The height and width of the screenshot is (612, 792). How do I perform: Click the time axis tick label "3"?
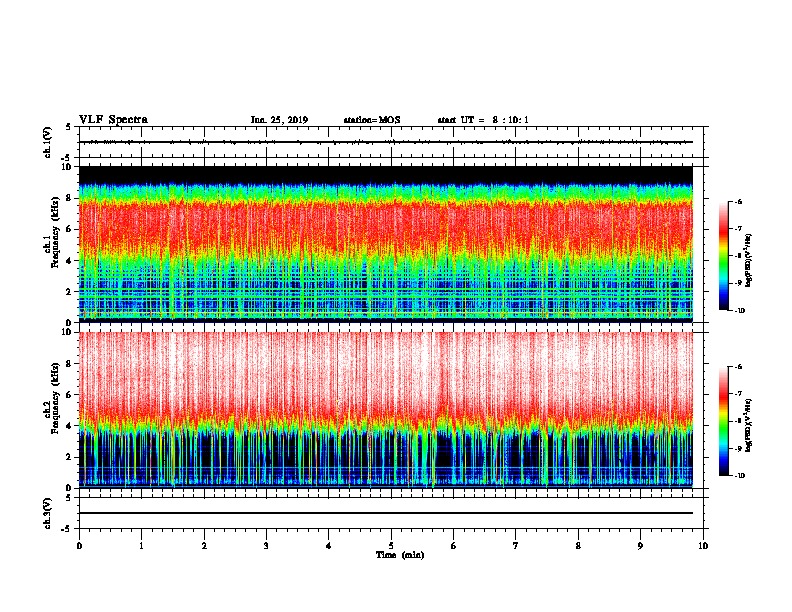tap(266, 546)
